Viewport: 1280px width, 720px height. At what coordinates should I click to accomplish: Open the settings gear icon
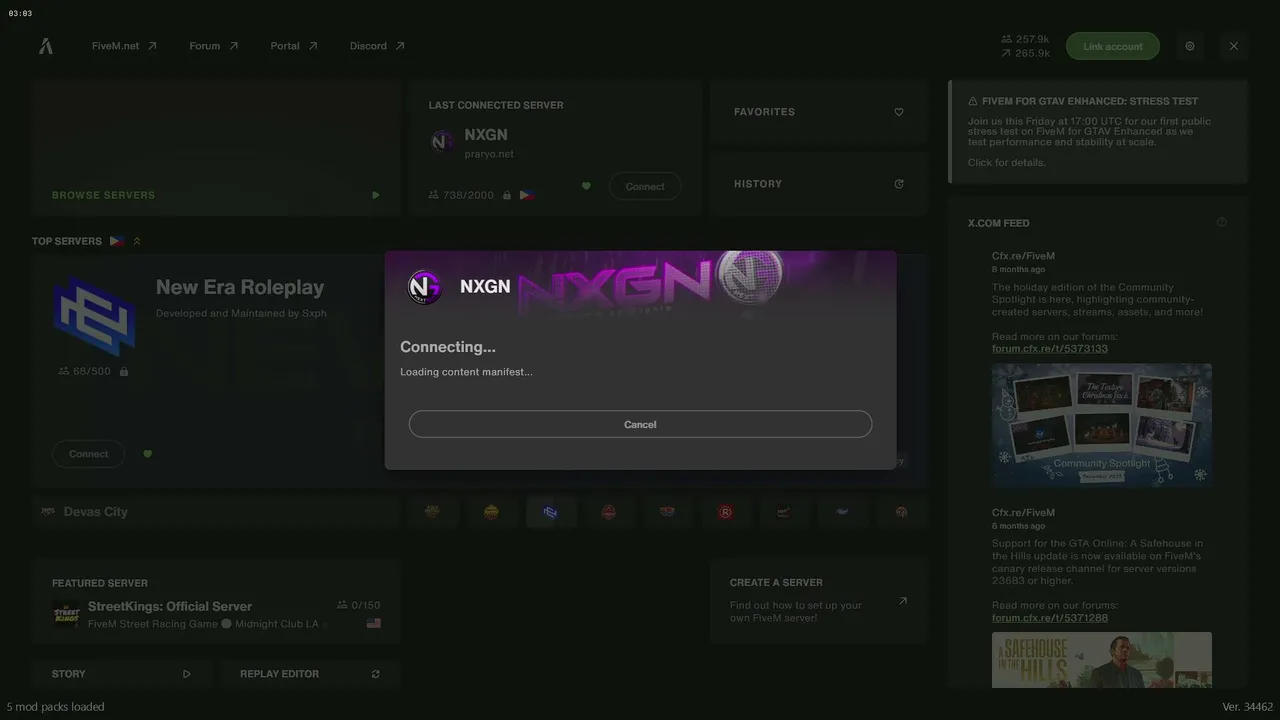(x=1190, y=46)
